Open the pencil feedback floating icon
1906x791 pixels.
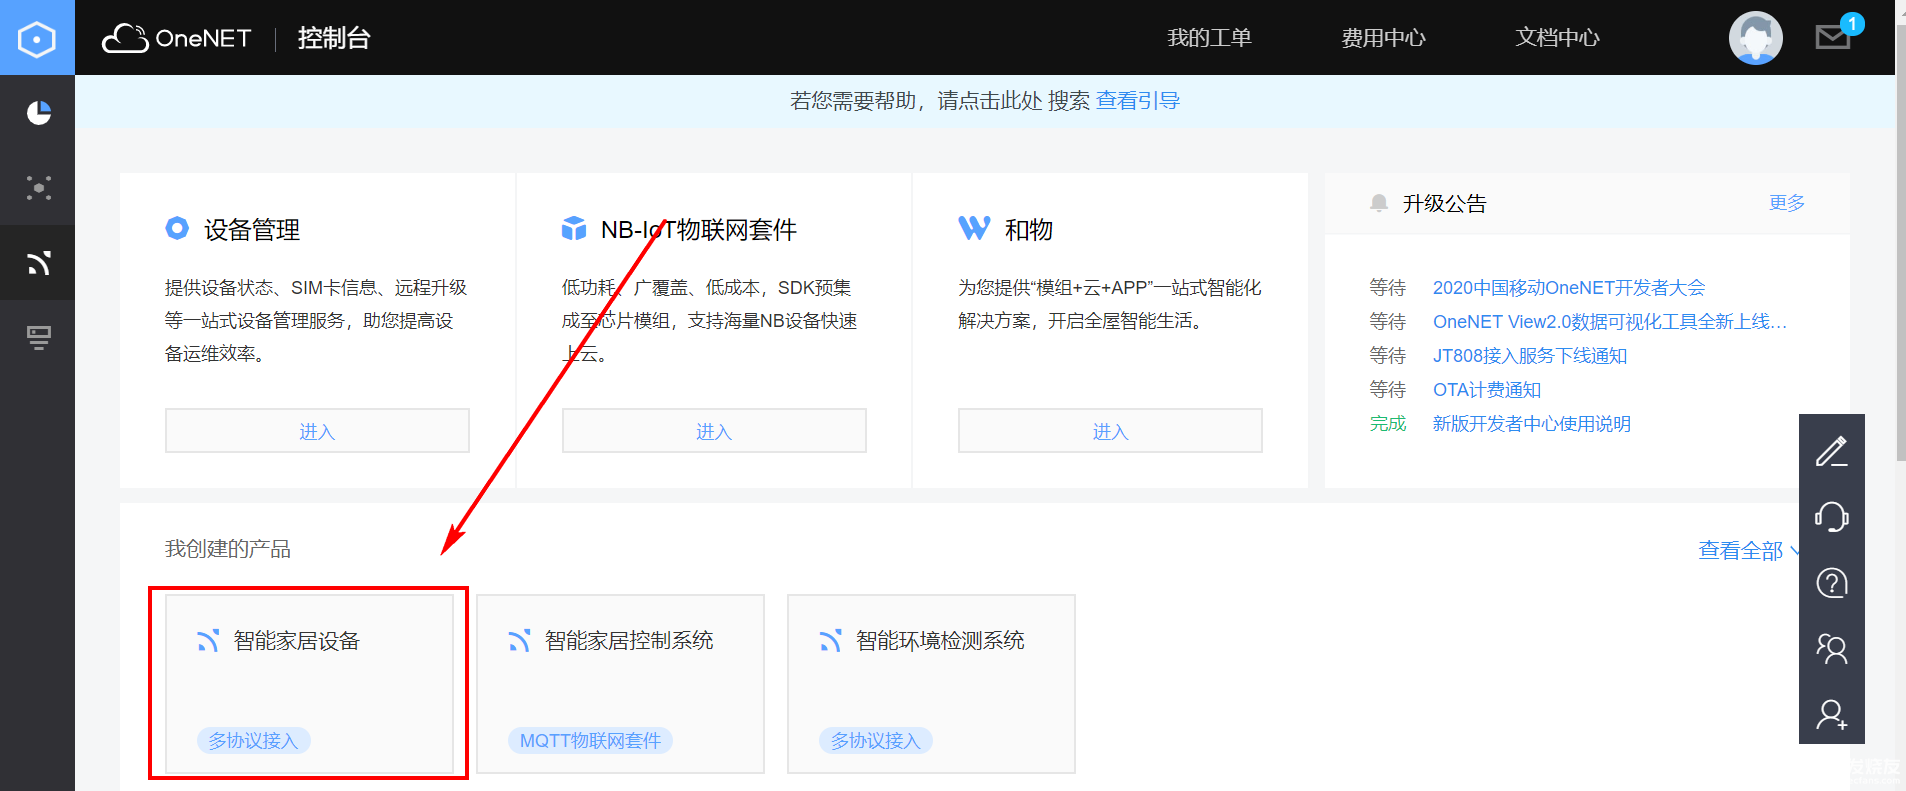coord(1831,452)
